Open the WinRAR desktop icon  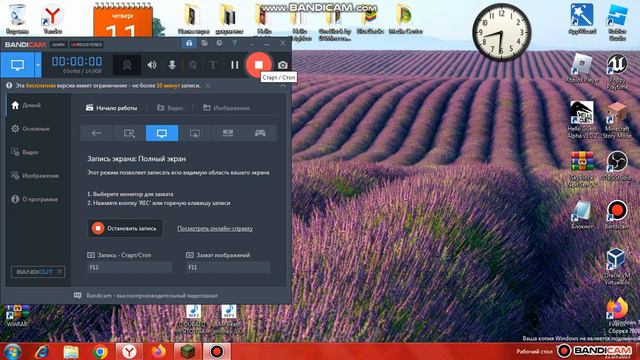[x=17, y=315]
